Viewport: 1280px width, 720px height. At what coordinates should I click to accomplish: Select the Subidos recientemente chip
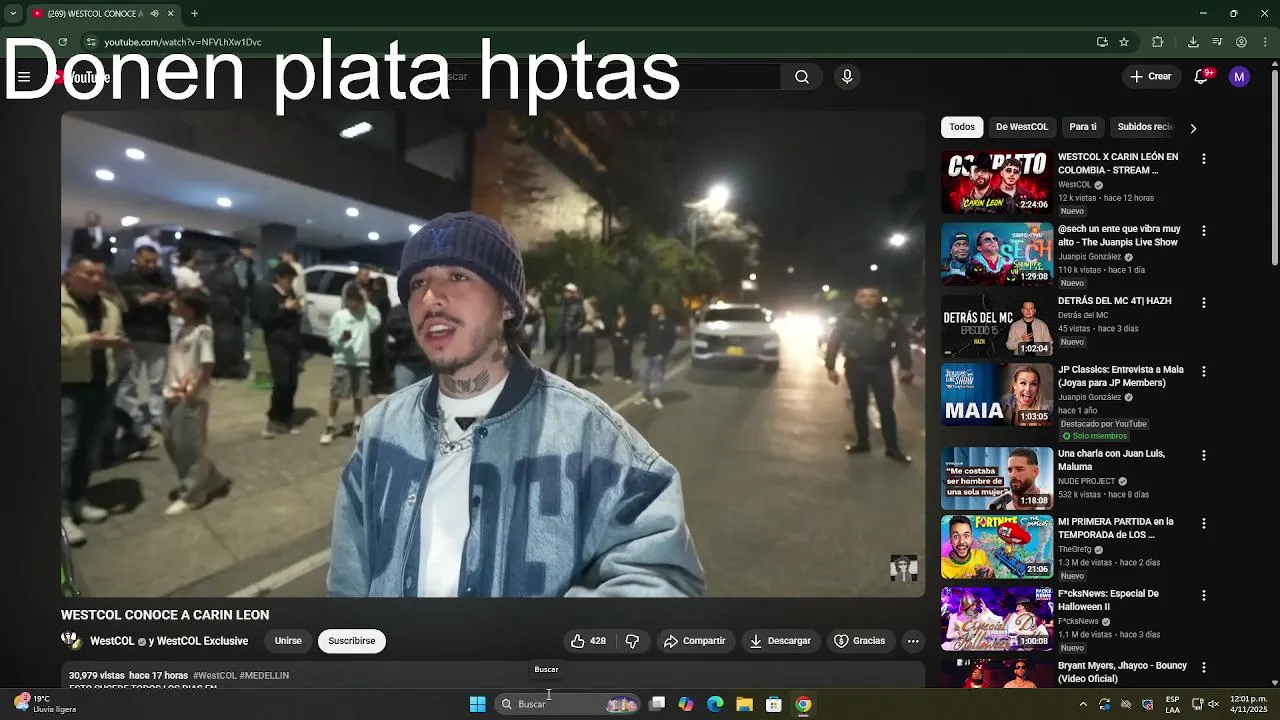(x=1145, y=127)
